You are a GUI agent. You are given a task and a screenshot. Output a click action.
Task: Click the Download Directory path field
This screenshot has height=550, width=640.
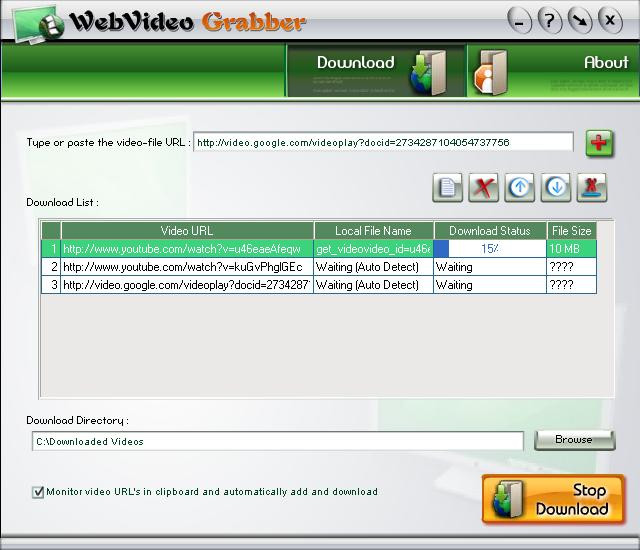point(278,441)
